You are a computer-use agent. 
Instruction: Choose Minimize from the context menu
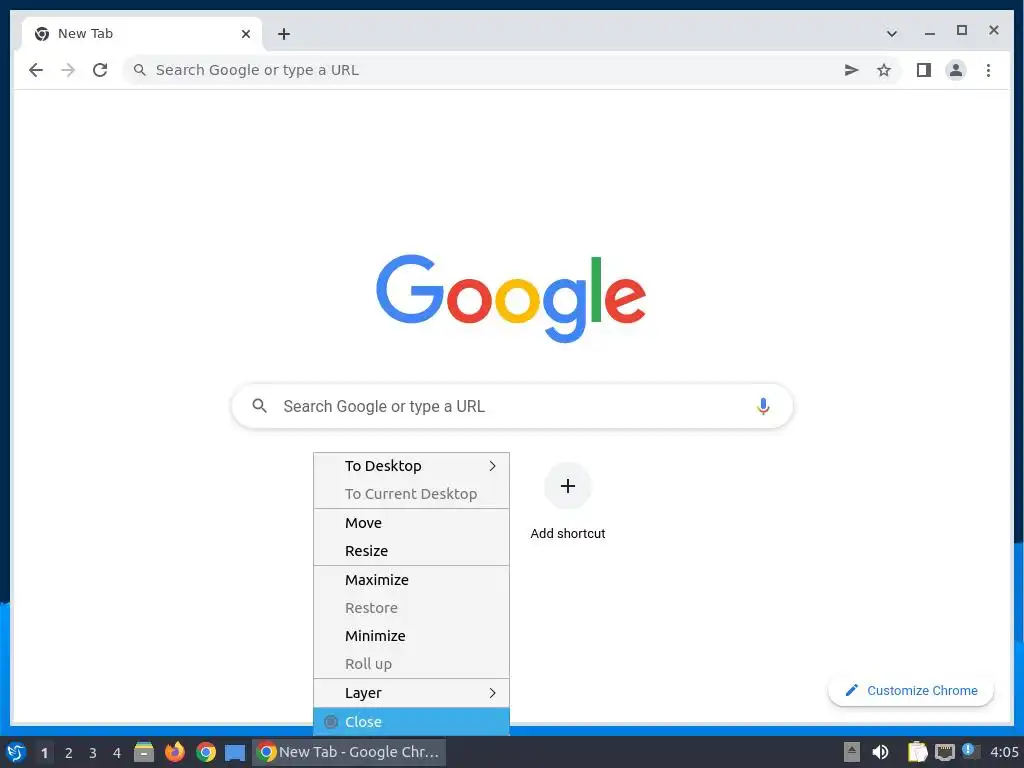click(x=411, y=635)
